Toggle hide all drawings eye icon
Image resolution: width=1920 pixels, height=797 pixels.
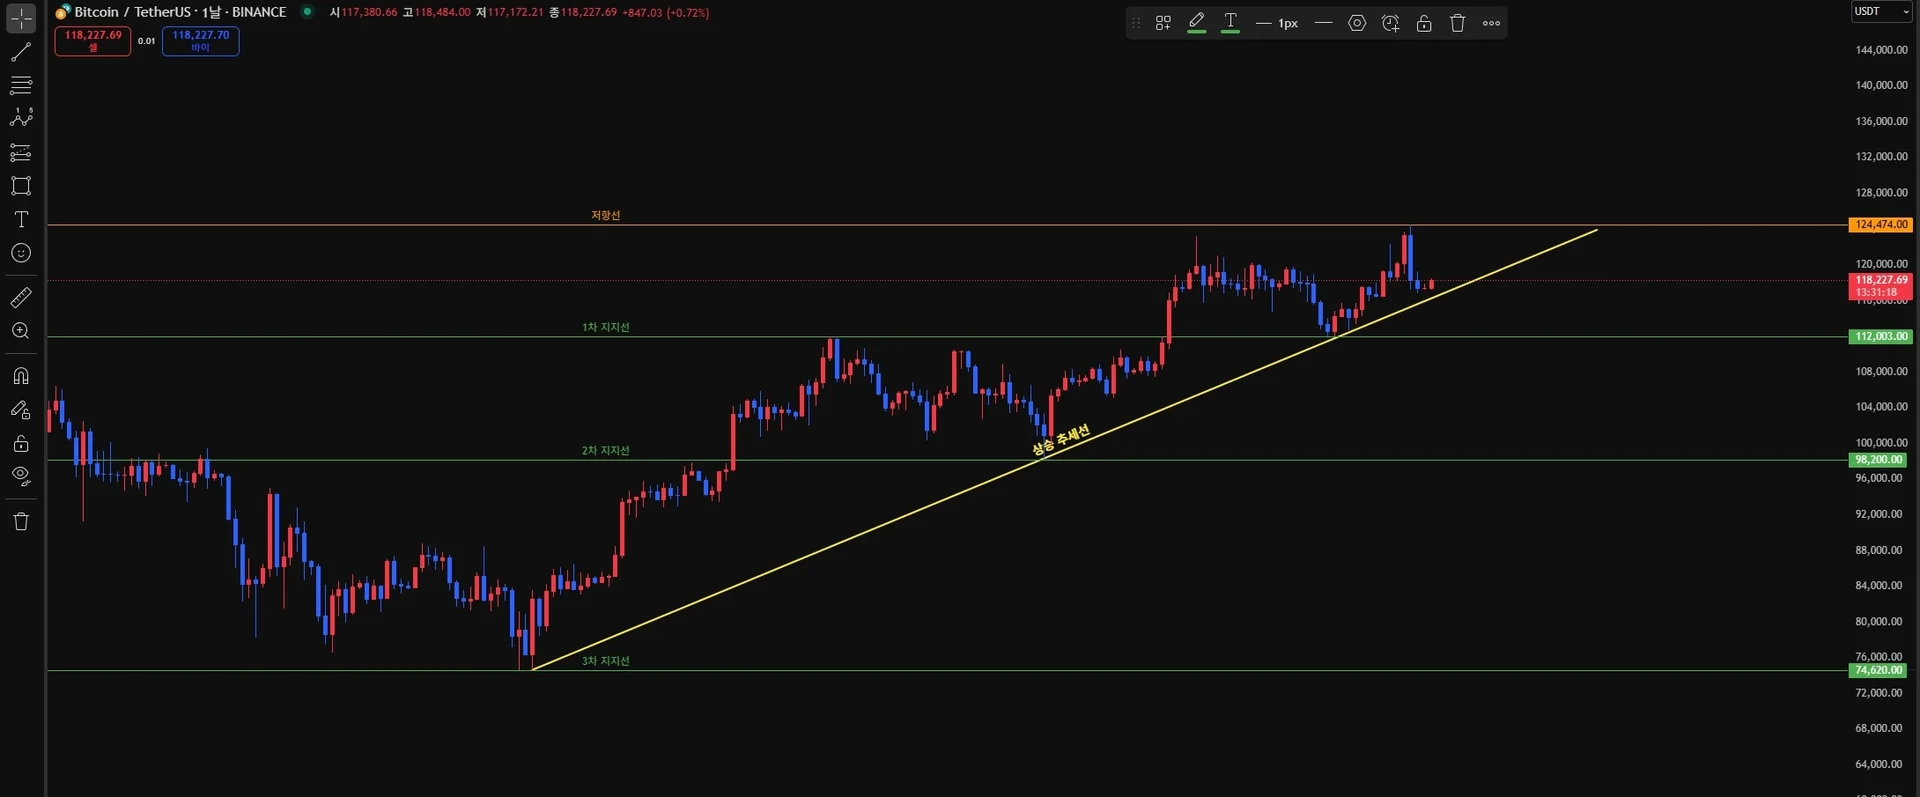pyautogui.click(x=21, y=476)
